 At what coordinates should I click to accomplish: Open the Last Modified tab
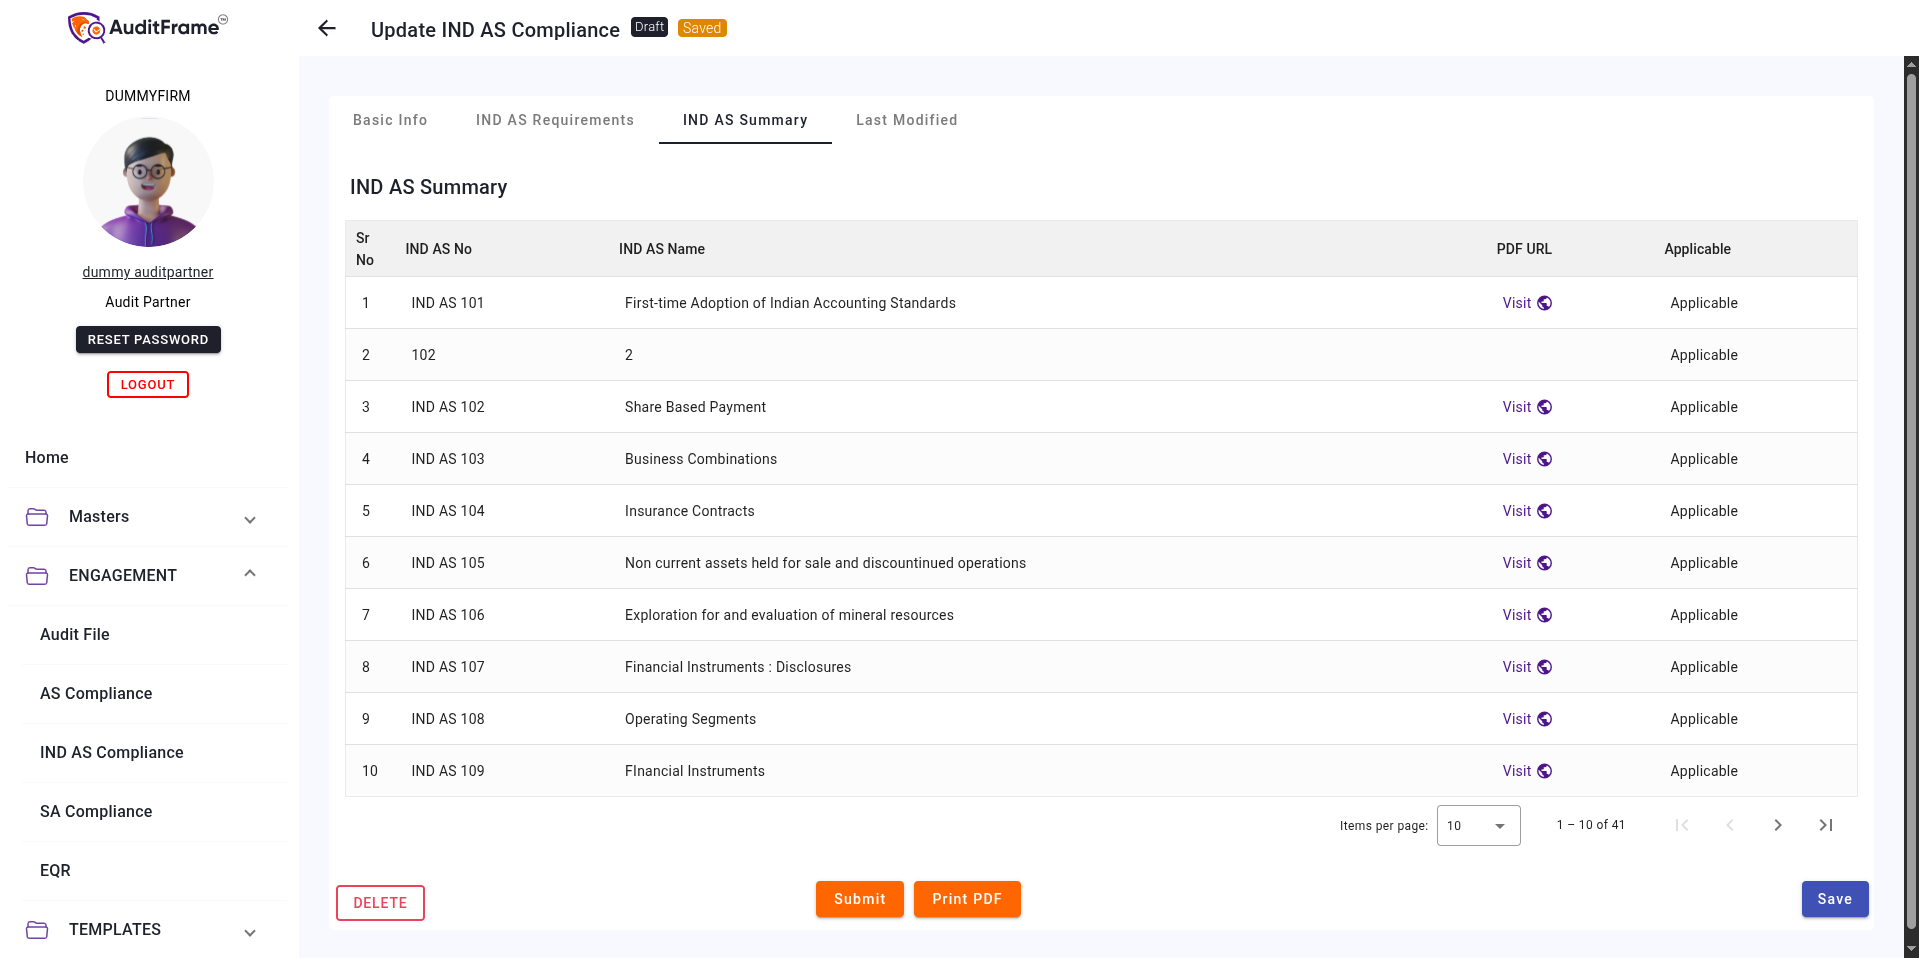[x=906, y=120]
